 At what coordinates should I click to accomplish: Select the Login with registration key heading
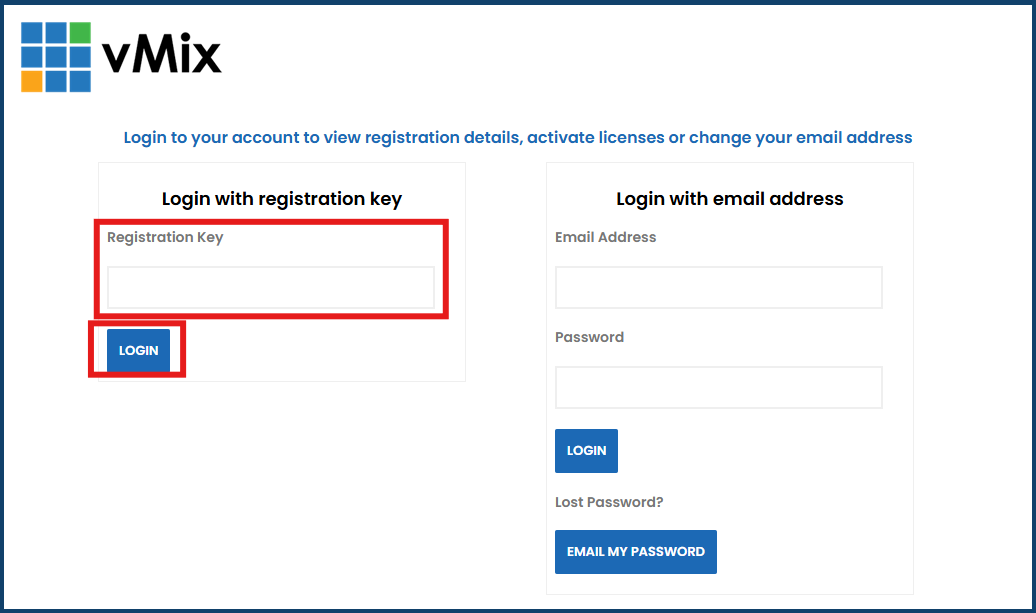(x=282, y=199)
